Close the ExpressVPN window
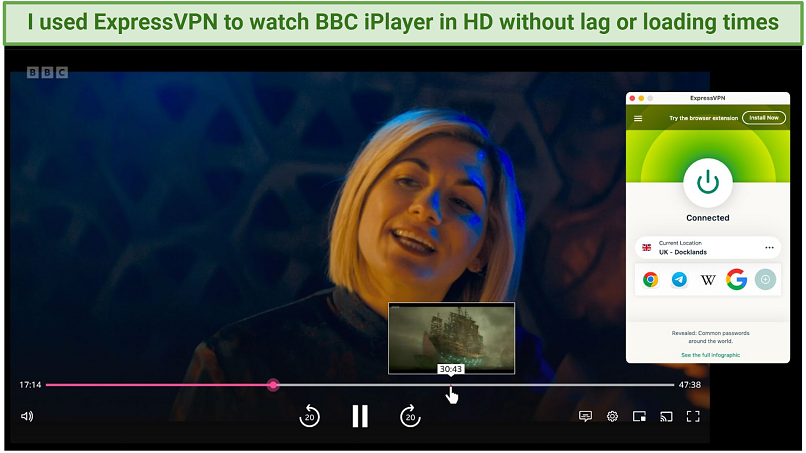The width and height of the screenshot is (806, 453). click(x=632, y=98)
